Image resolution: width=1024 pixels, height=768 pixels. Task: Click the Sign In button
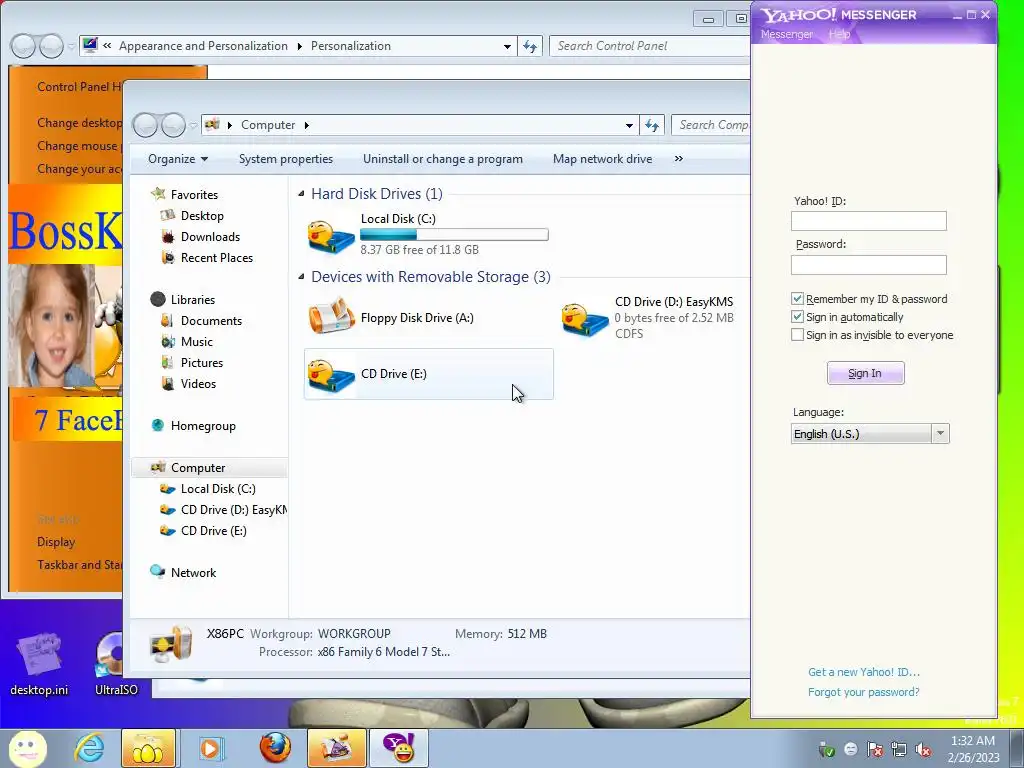(865, 373)
